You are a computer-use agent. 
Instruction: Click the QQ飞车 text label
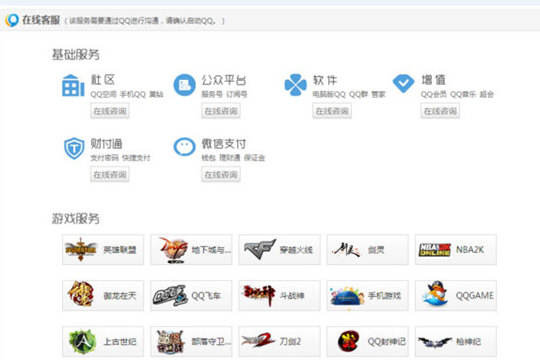[206, 296]
